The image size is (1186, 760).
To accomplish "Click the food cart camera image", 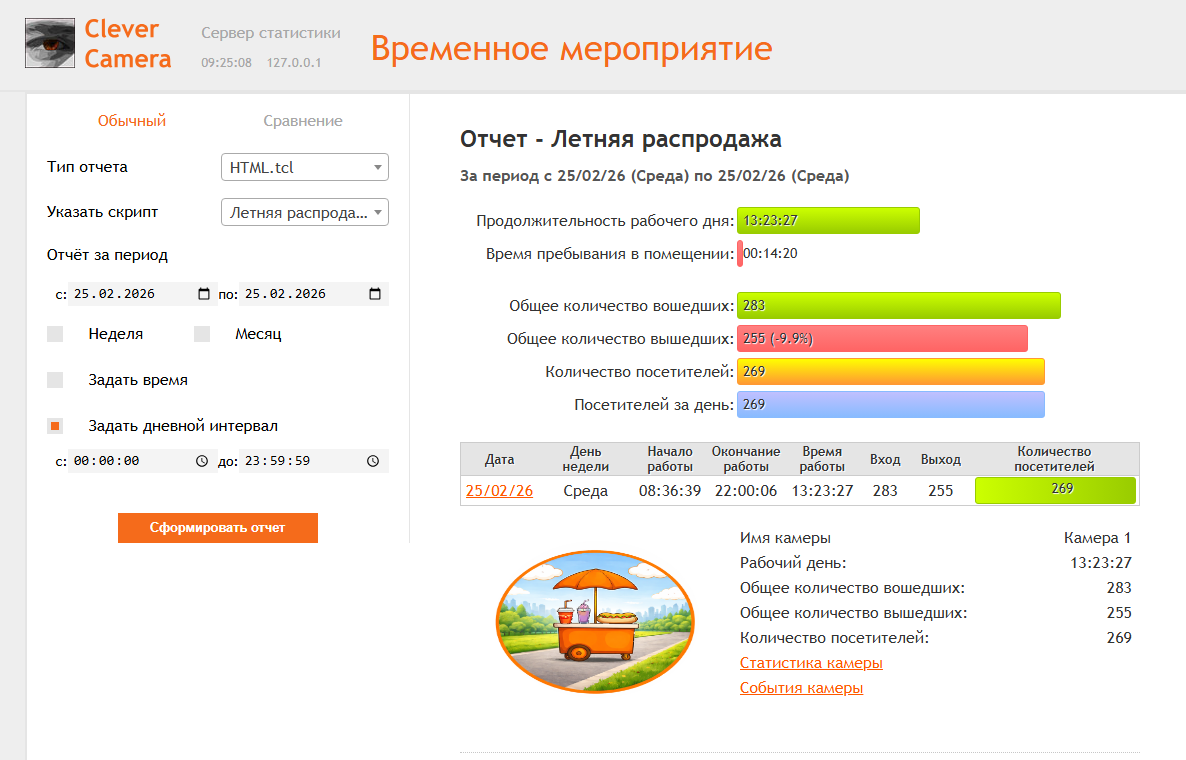I will click(x=595, y=622).
